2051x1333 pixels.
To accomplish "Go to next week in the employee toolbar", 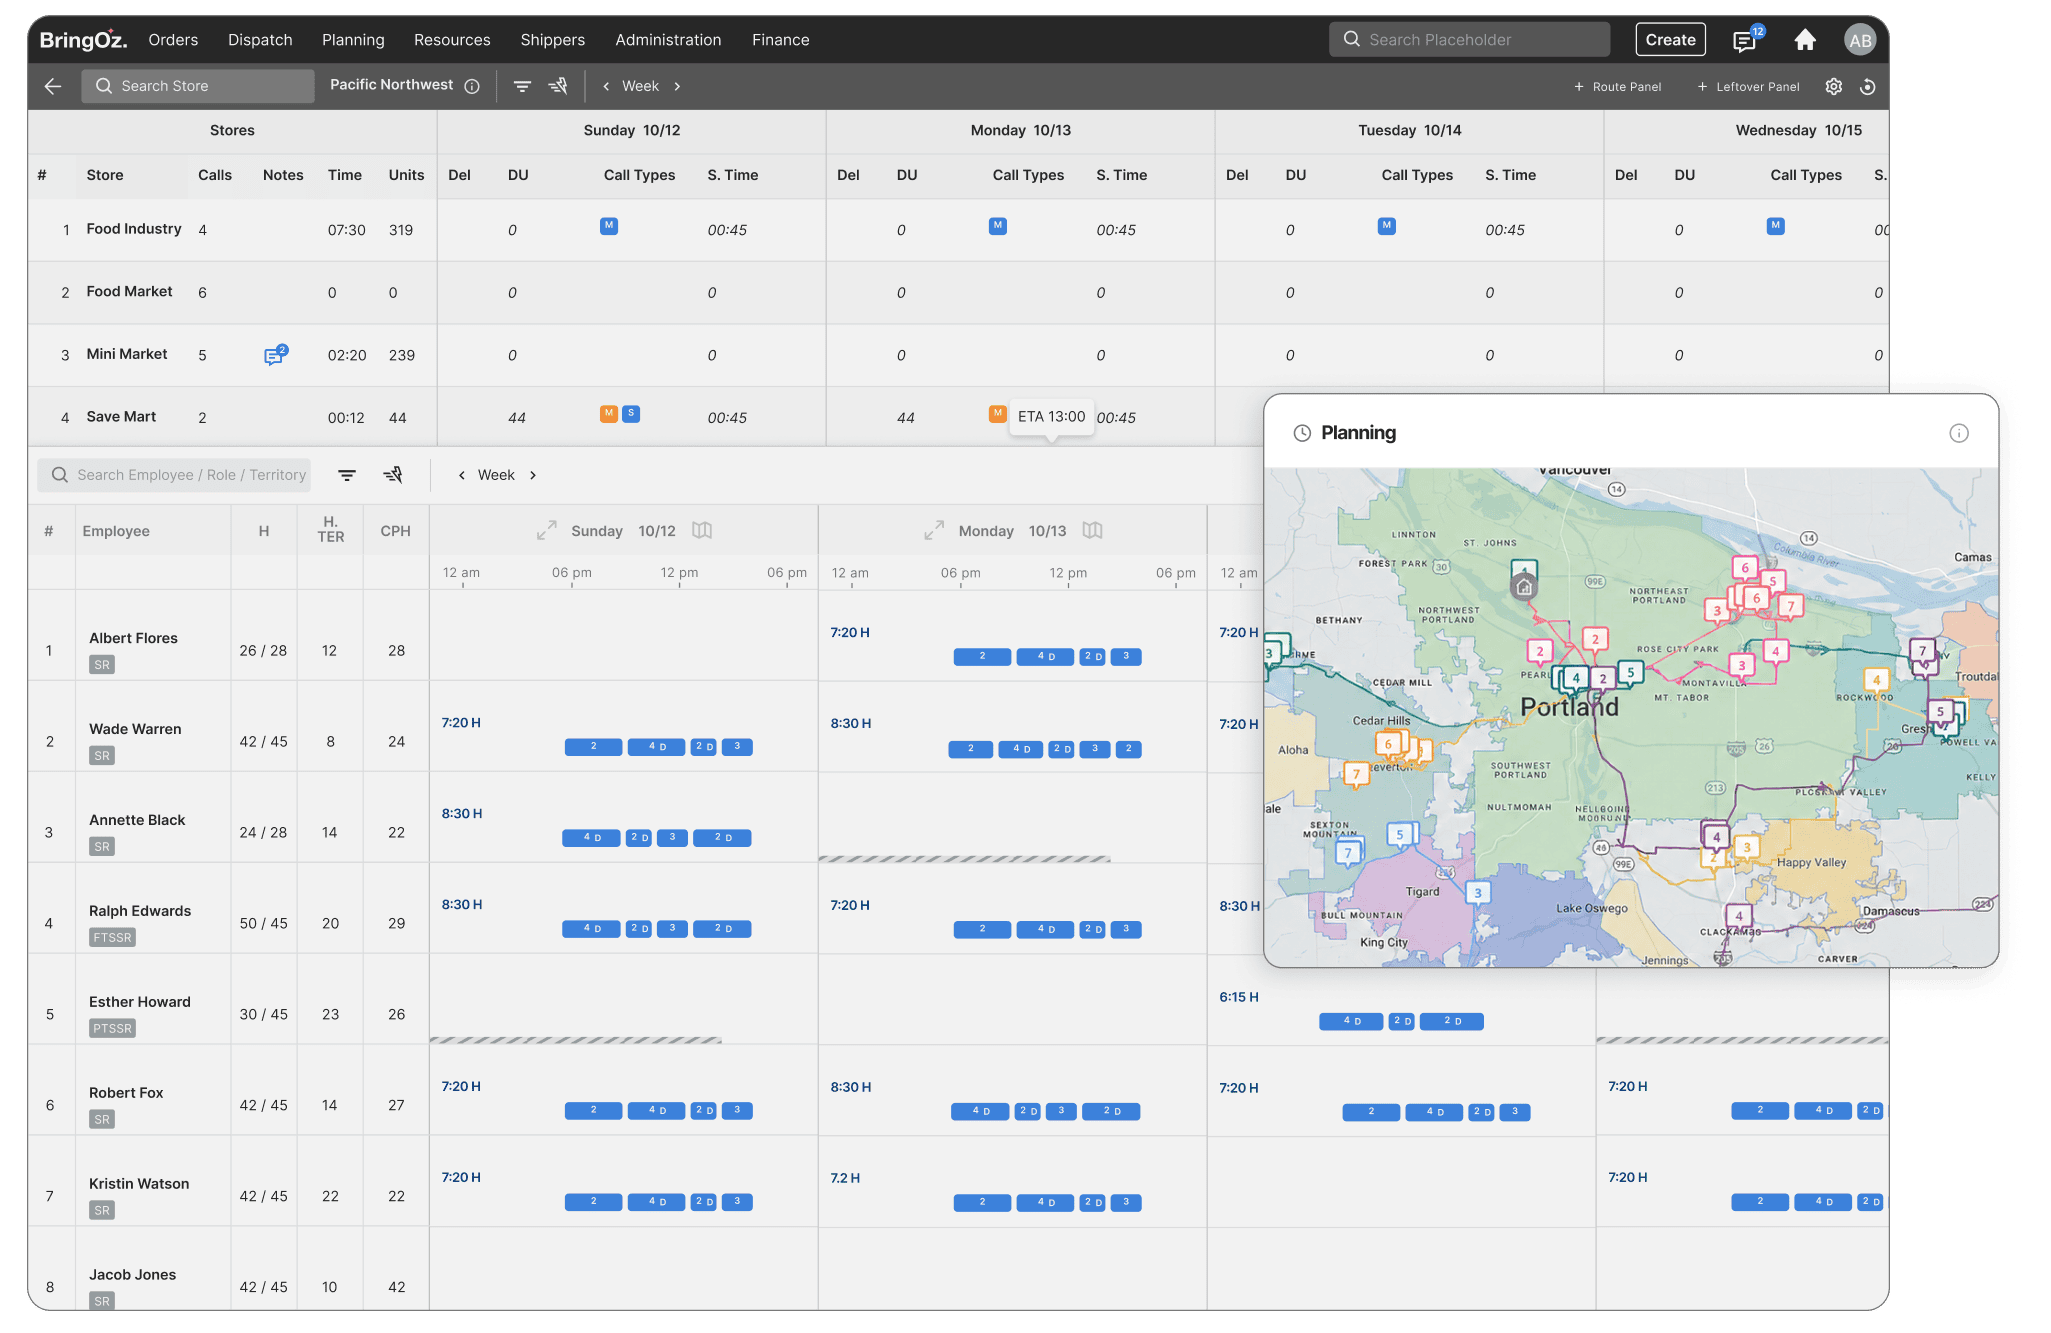I will [x=533, y=475].
